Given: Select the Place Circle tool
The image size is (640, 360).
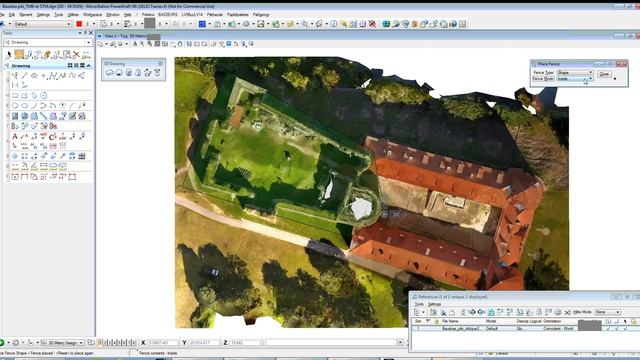Looking at the screenshot, I should [x=15, y=106].
